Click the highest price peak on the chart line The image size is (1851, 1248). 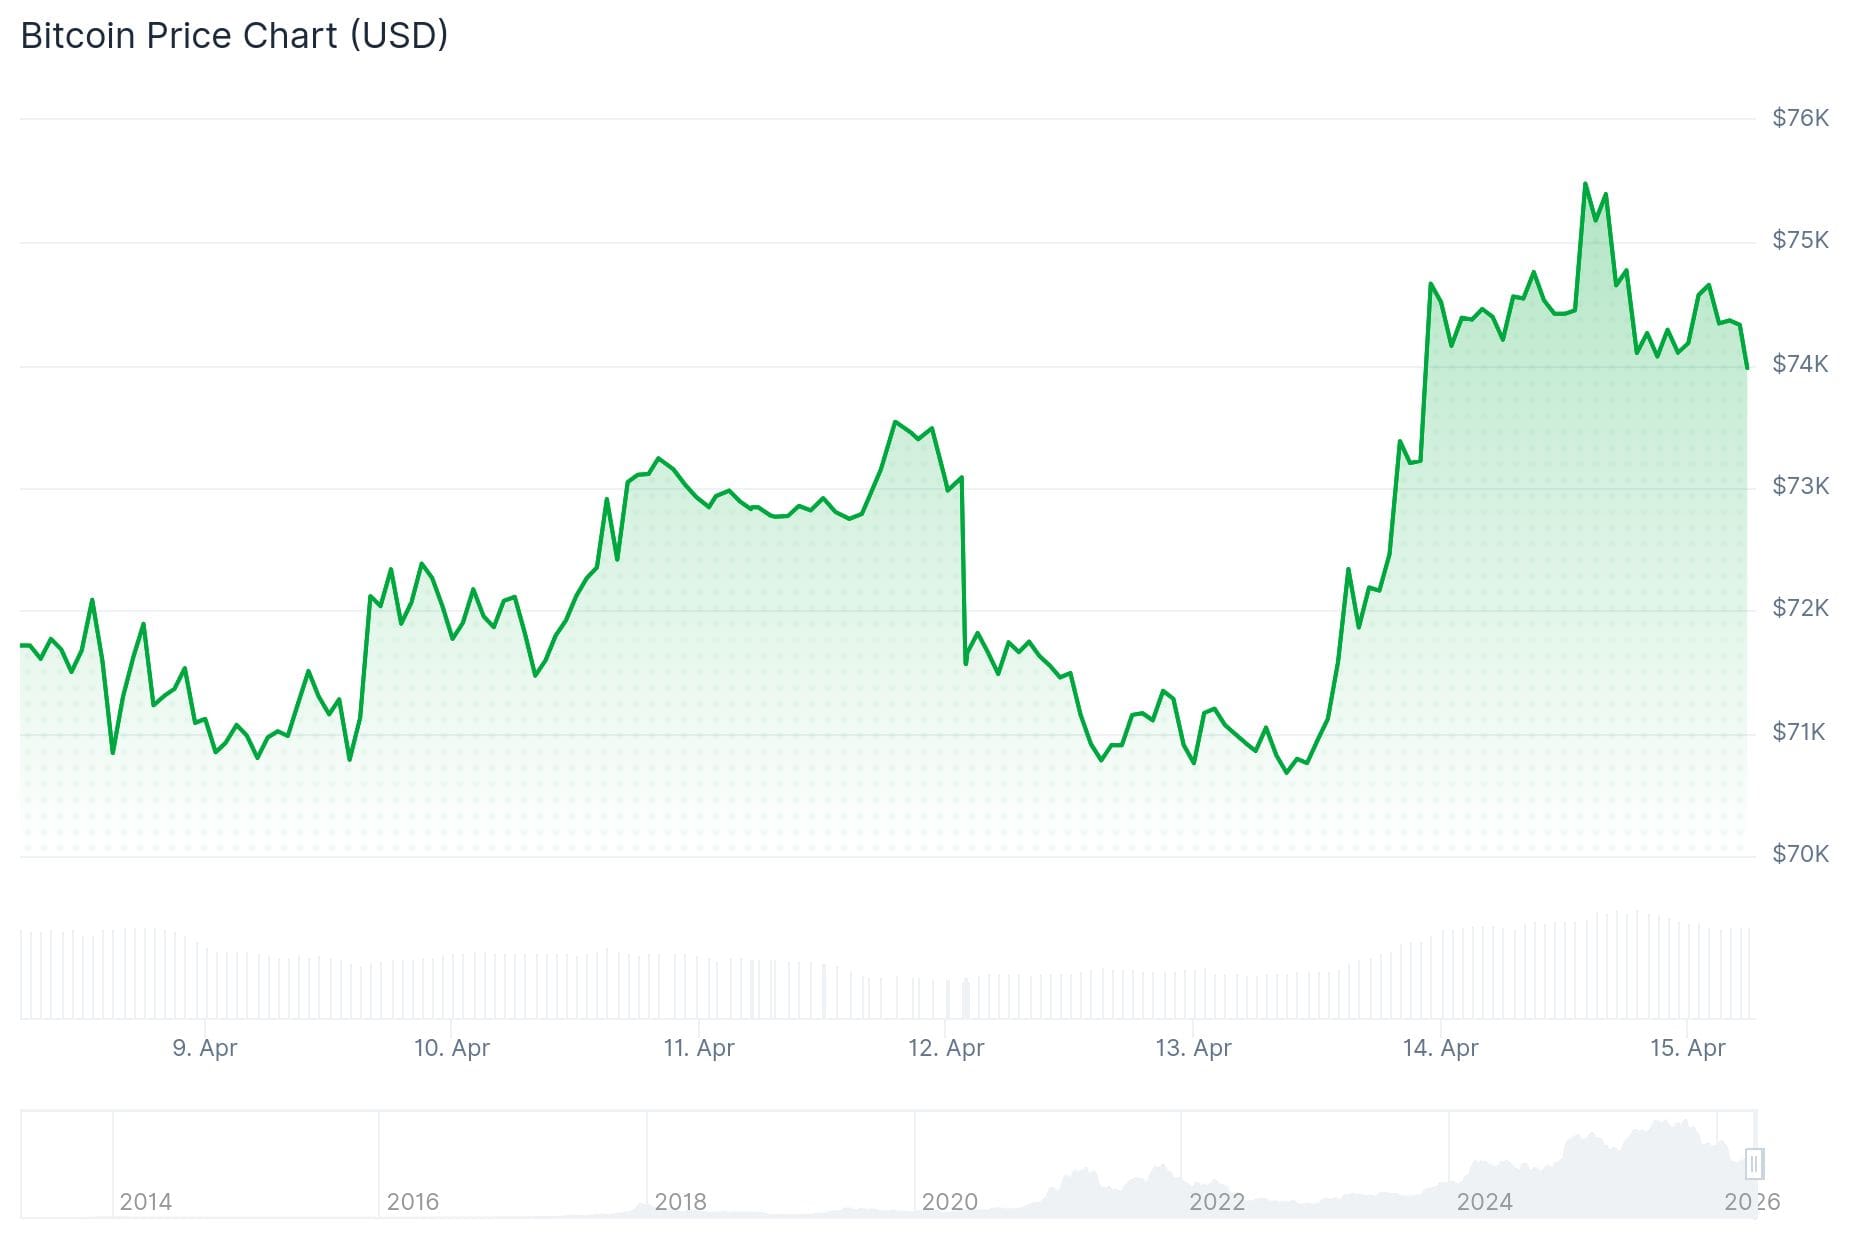click(x=1585, y=184)
